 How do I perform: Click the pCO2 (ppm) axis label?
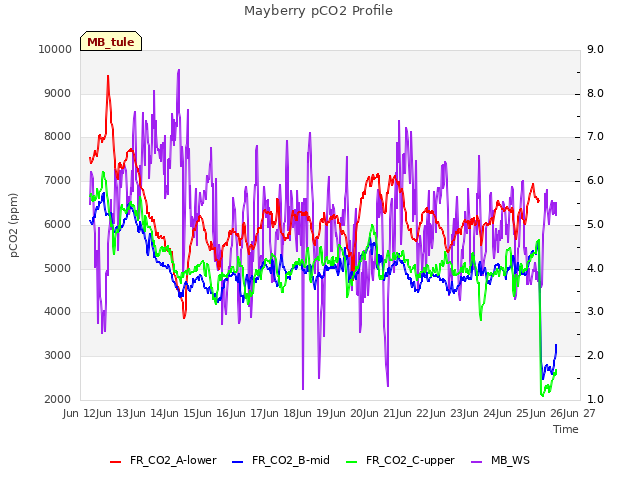click(13, 225)
